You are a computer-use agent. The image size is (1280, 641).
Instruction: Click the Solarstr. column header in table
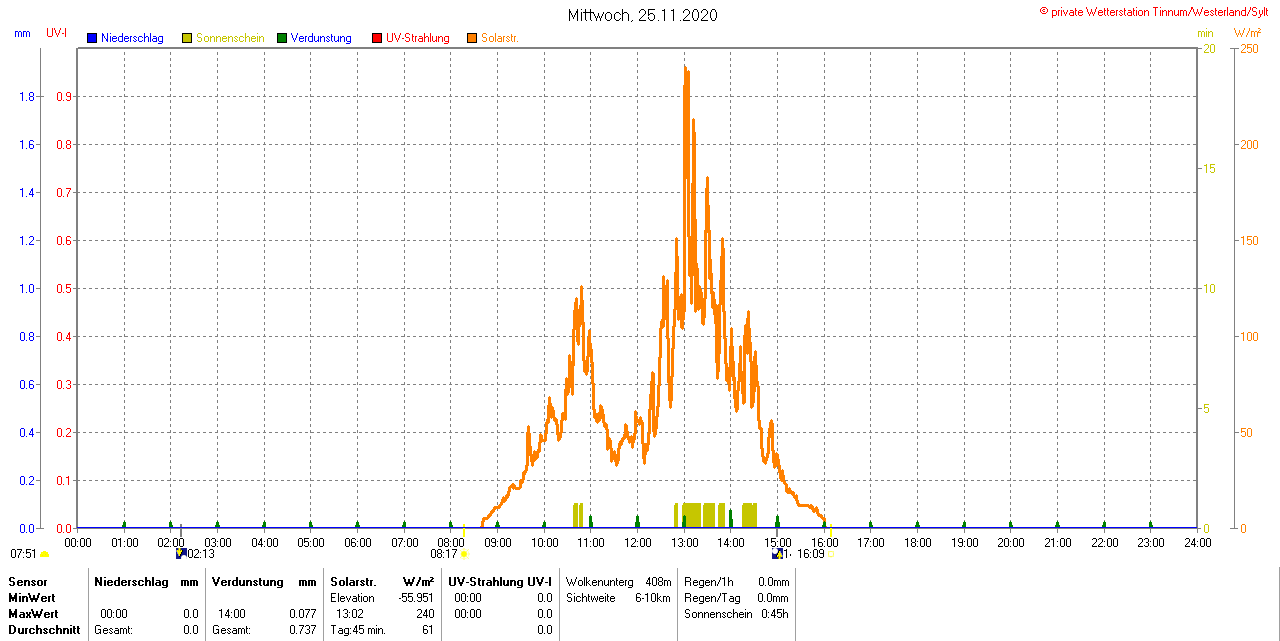[x=352, y=582]
